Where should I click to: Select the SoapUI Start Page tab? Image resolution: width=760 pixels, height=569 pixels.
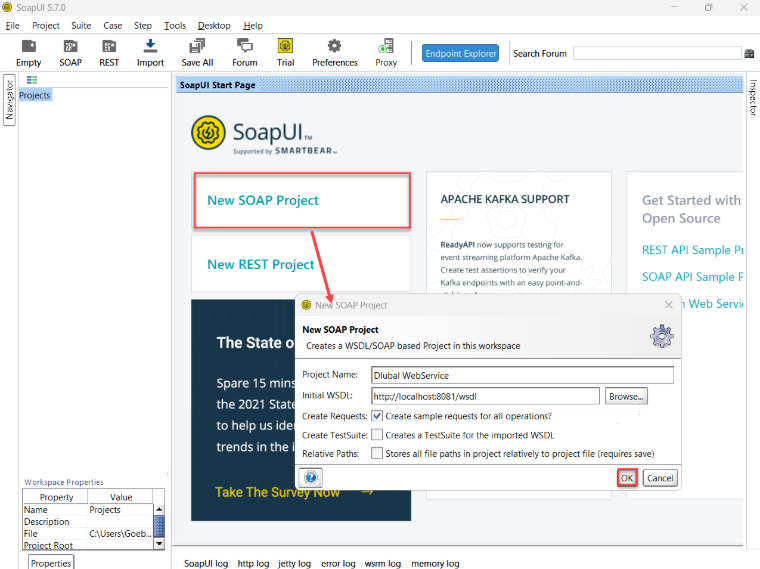pos(217,85)
